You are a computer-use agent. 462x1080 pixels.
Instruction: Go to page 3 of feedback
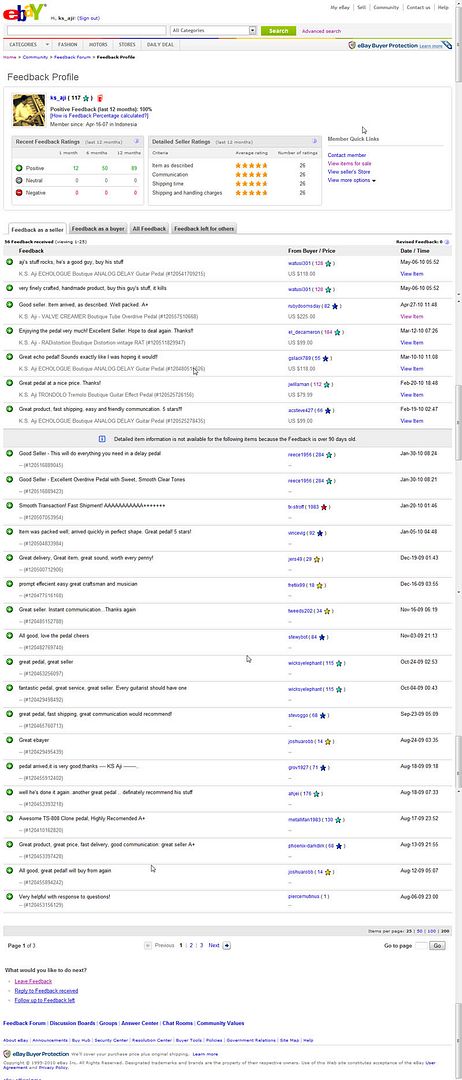[x=201, y=946]
